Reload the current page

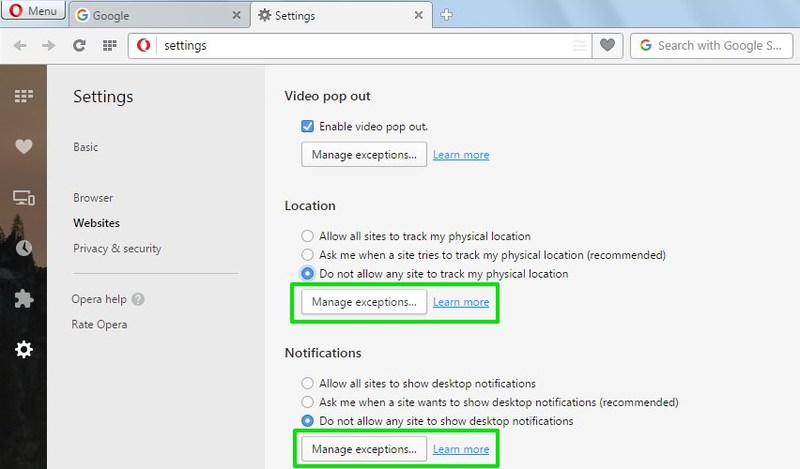click(x=79, y=46)
